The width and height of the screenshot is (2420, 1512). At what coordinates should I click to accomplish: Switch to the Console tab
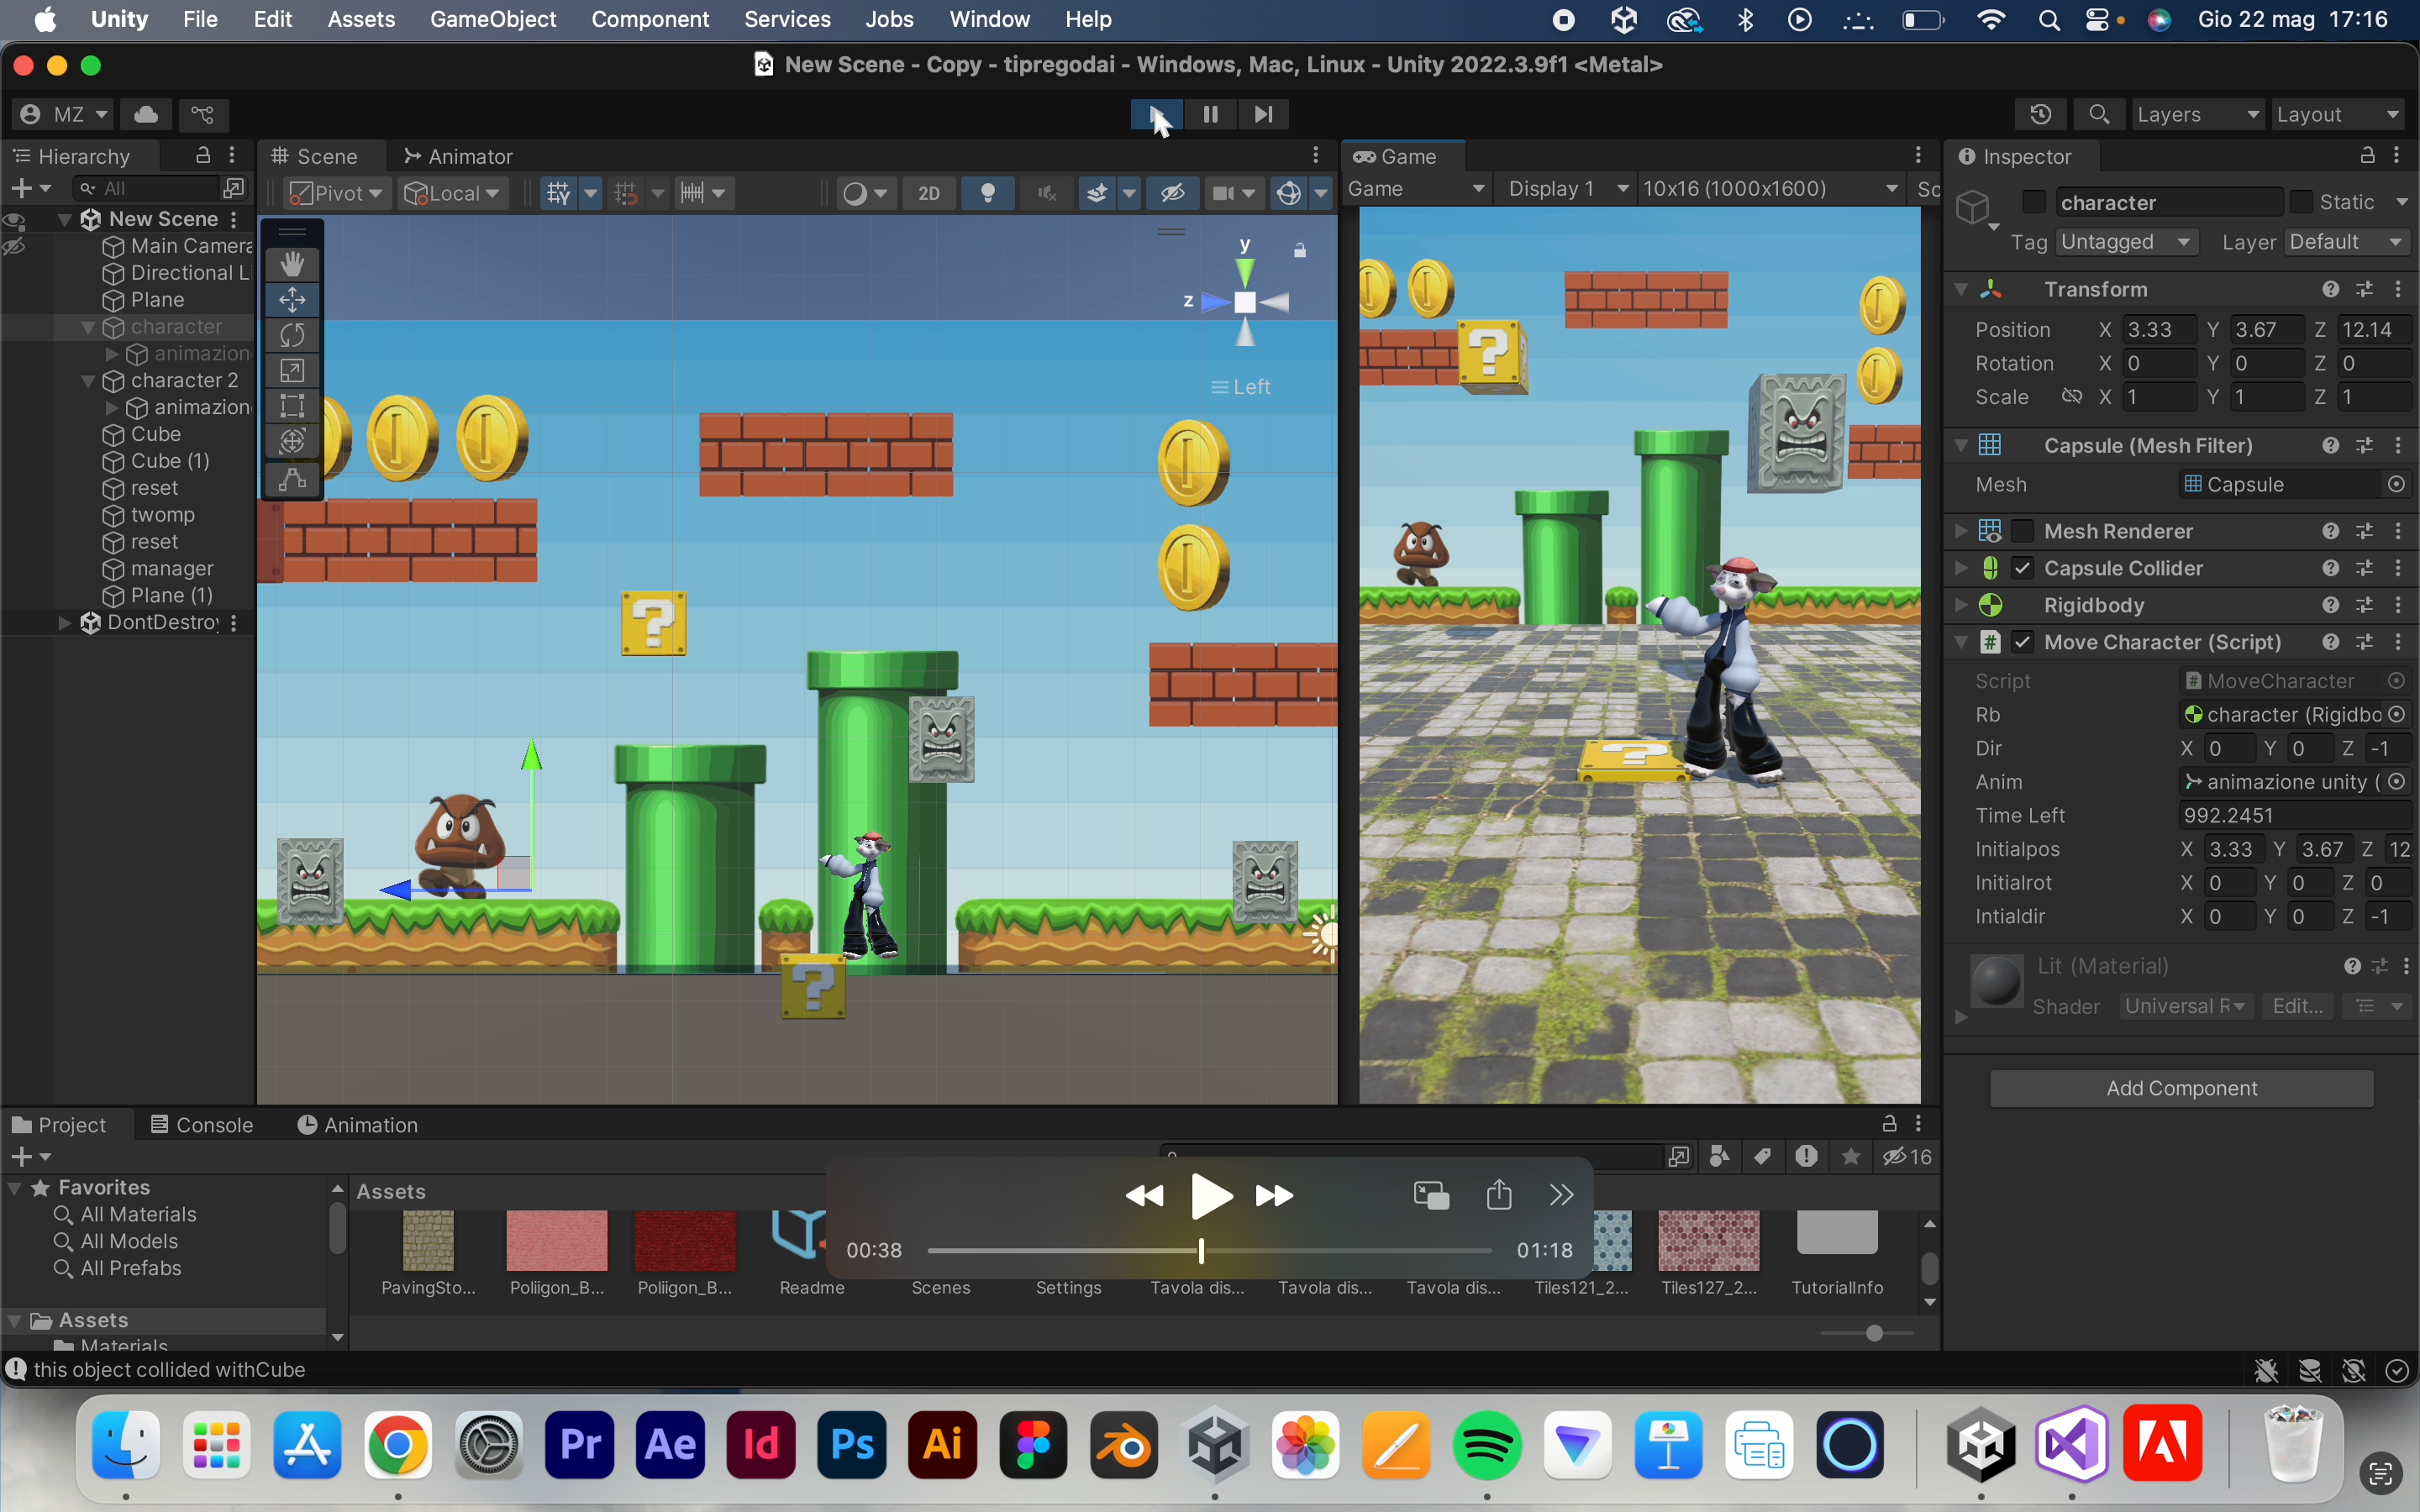(x=201, y=1125)
